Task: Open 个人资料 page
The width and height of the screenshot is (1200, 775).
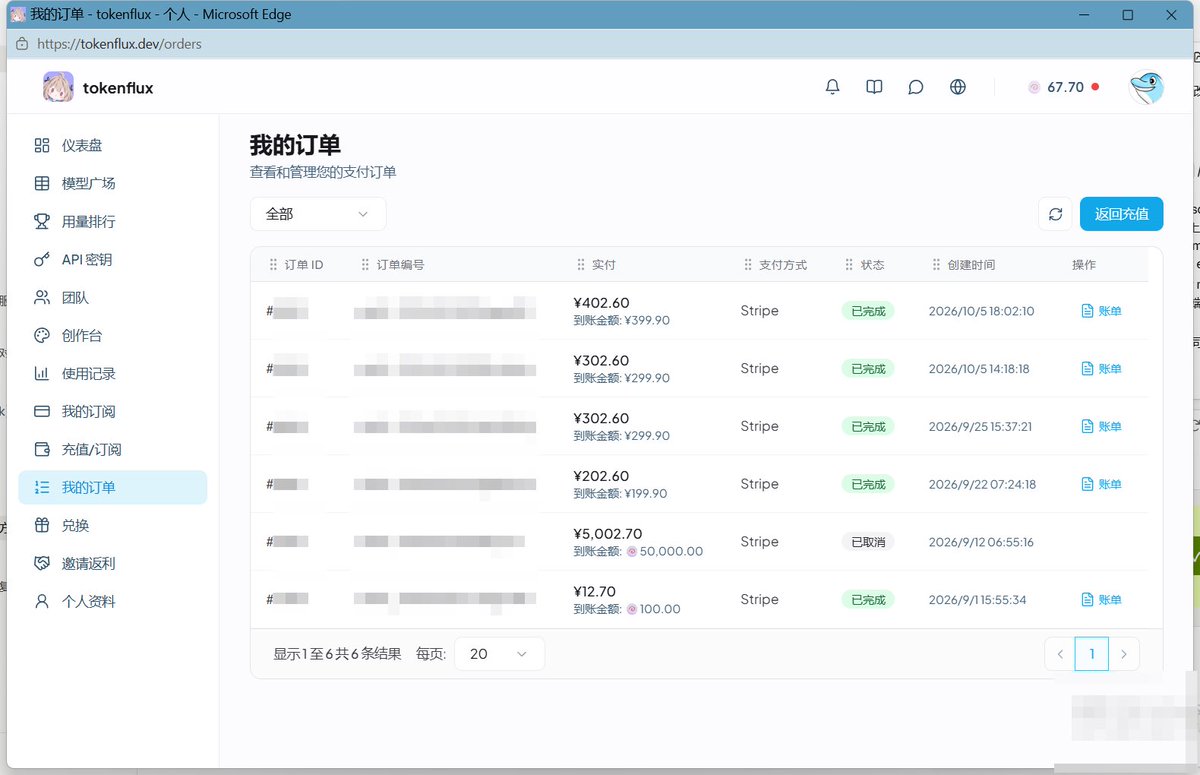Action: (x=113, y=601)
